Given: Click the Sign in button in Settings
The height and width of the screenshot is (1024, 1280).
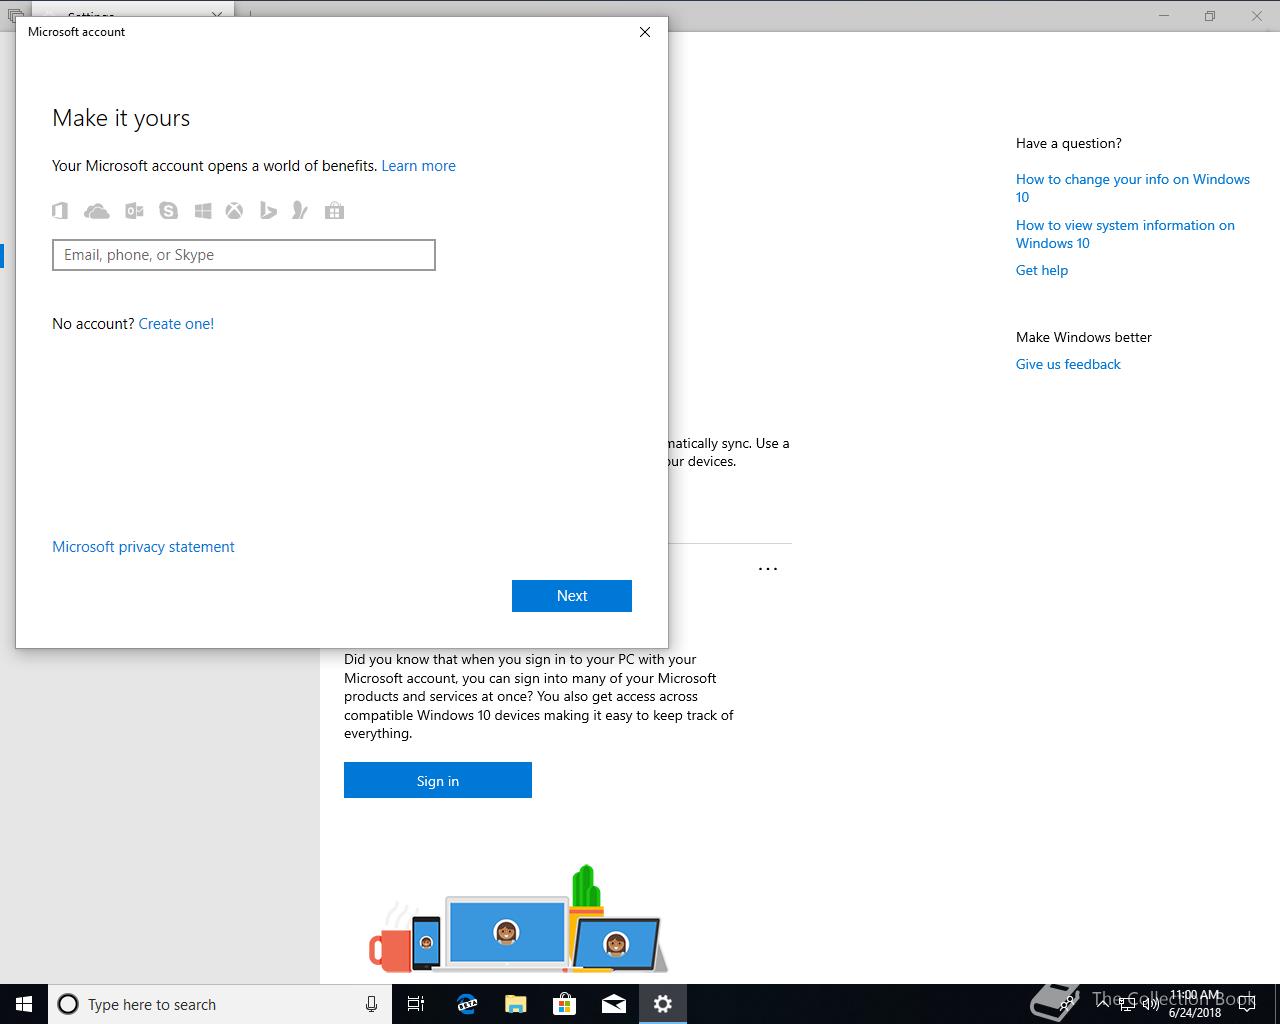Looking at the screenshot, I should 438,780.
